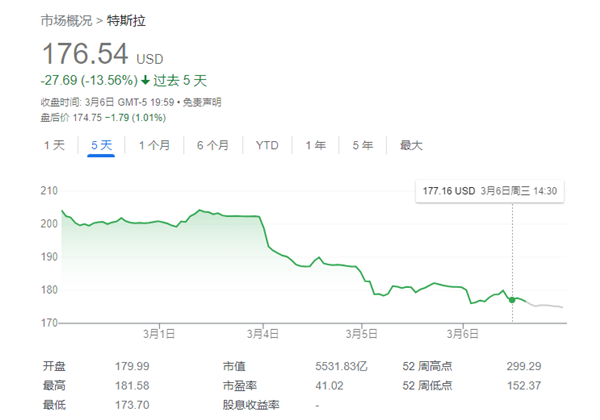
Task: Click the 市值 label
Action: (x=234, y=366)
